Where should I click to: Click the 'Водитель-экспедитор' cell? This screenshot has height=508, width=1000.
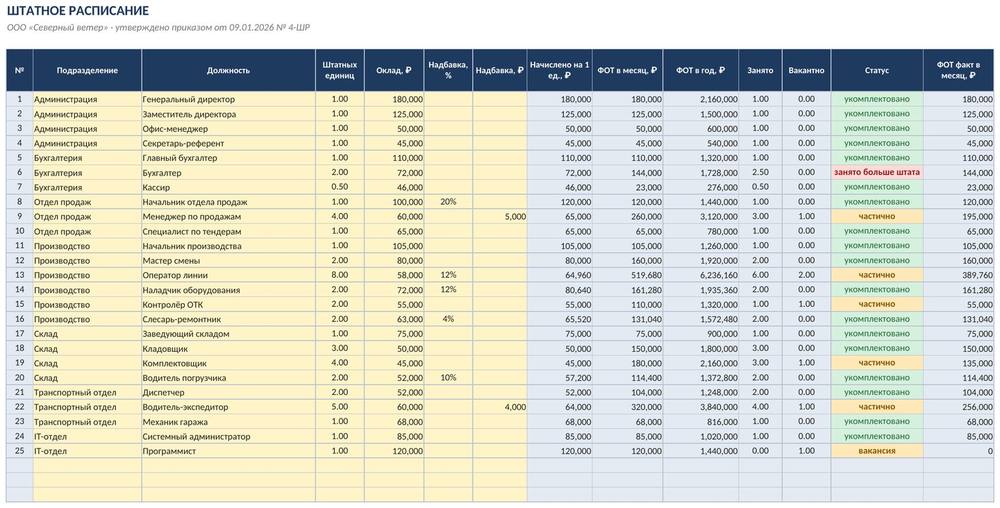coord(228,407)
